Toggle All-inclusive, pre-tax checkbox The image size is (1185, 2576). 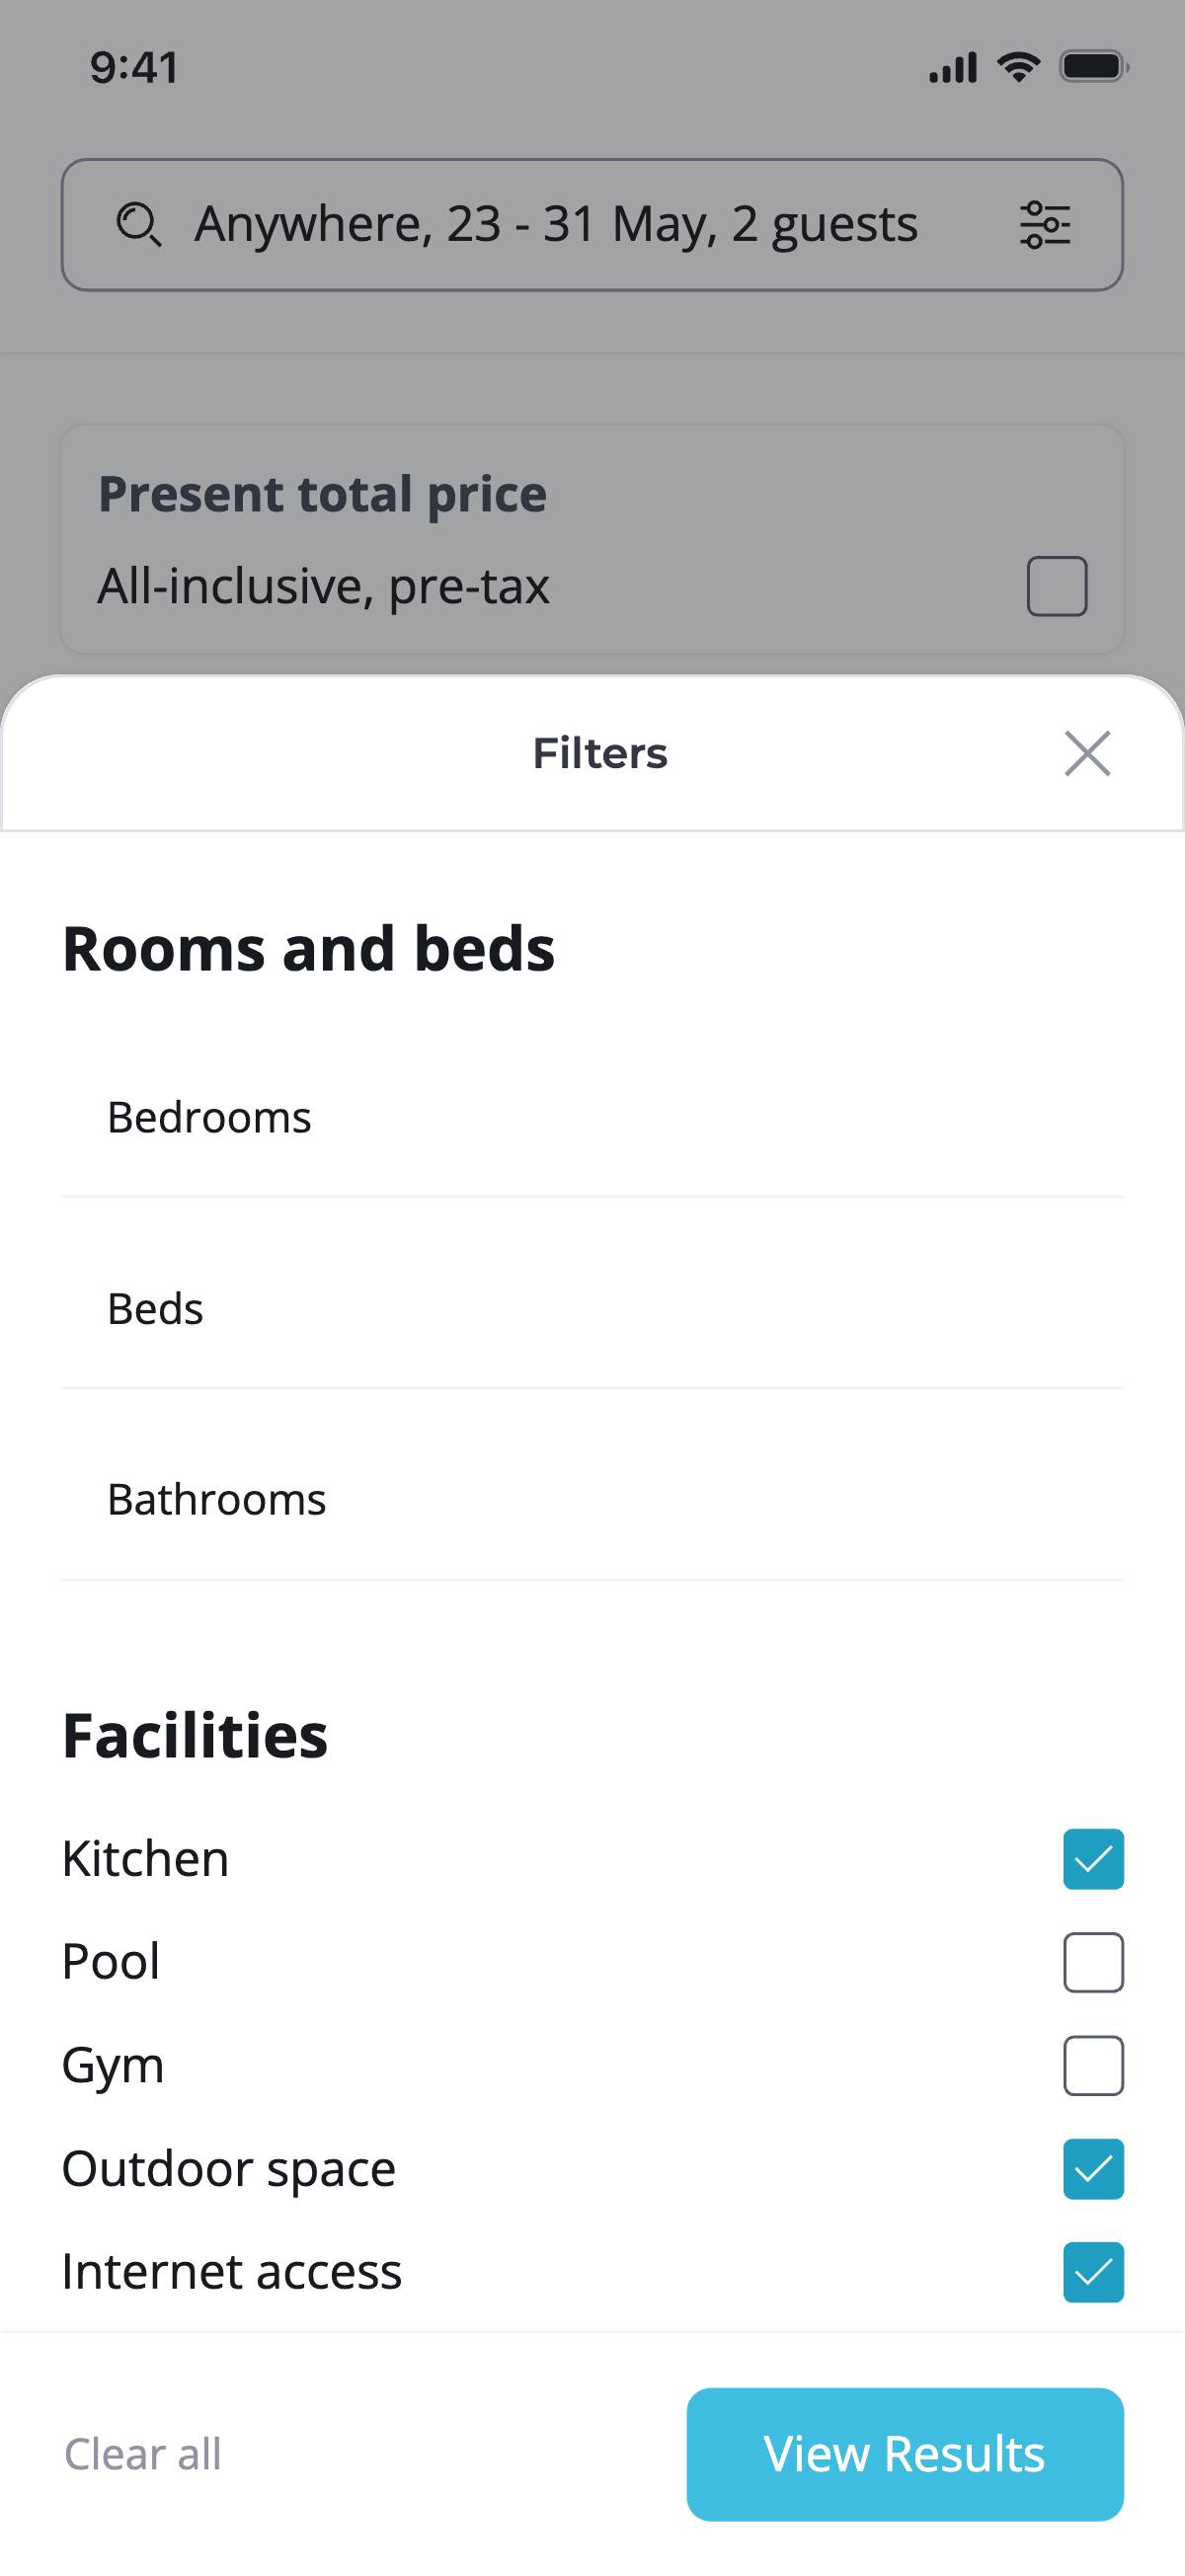click(1056, 586)
